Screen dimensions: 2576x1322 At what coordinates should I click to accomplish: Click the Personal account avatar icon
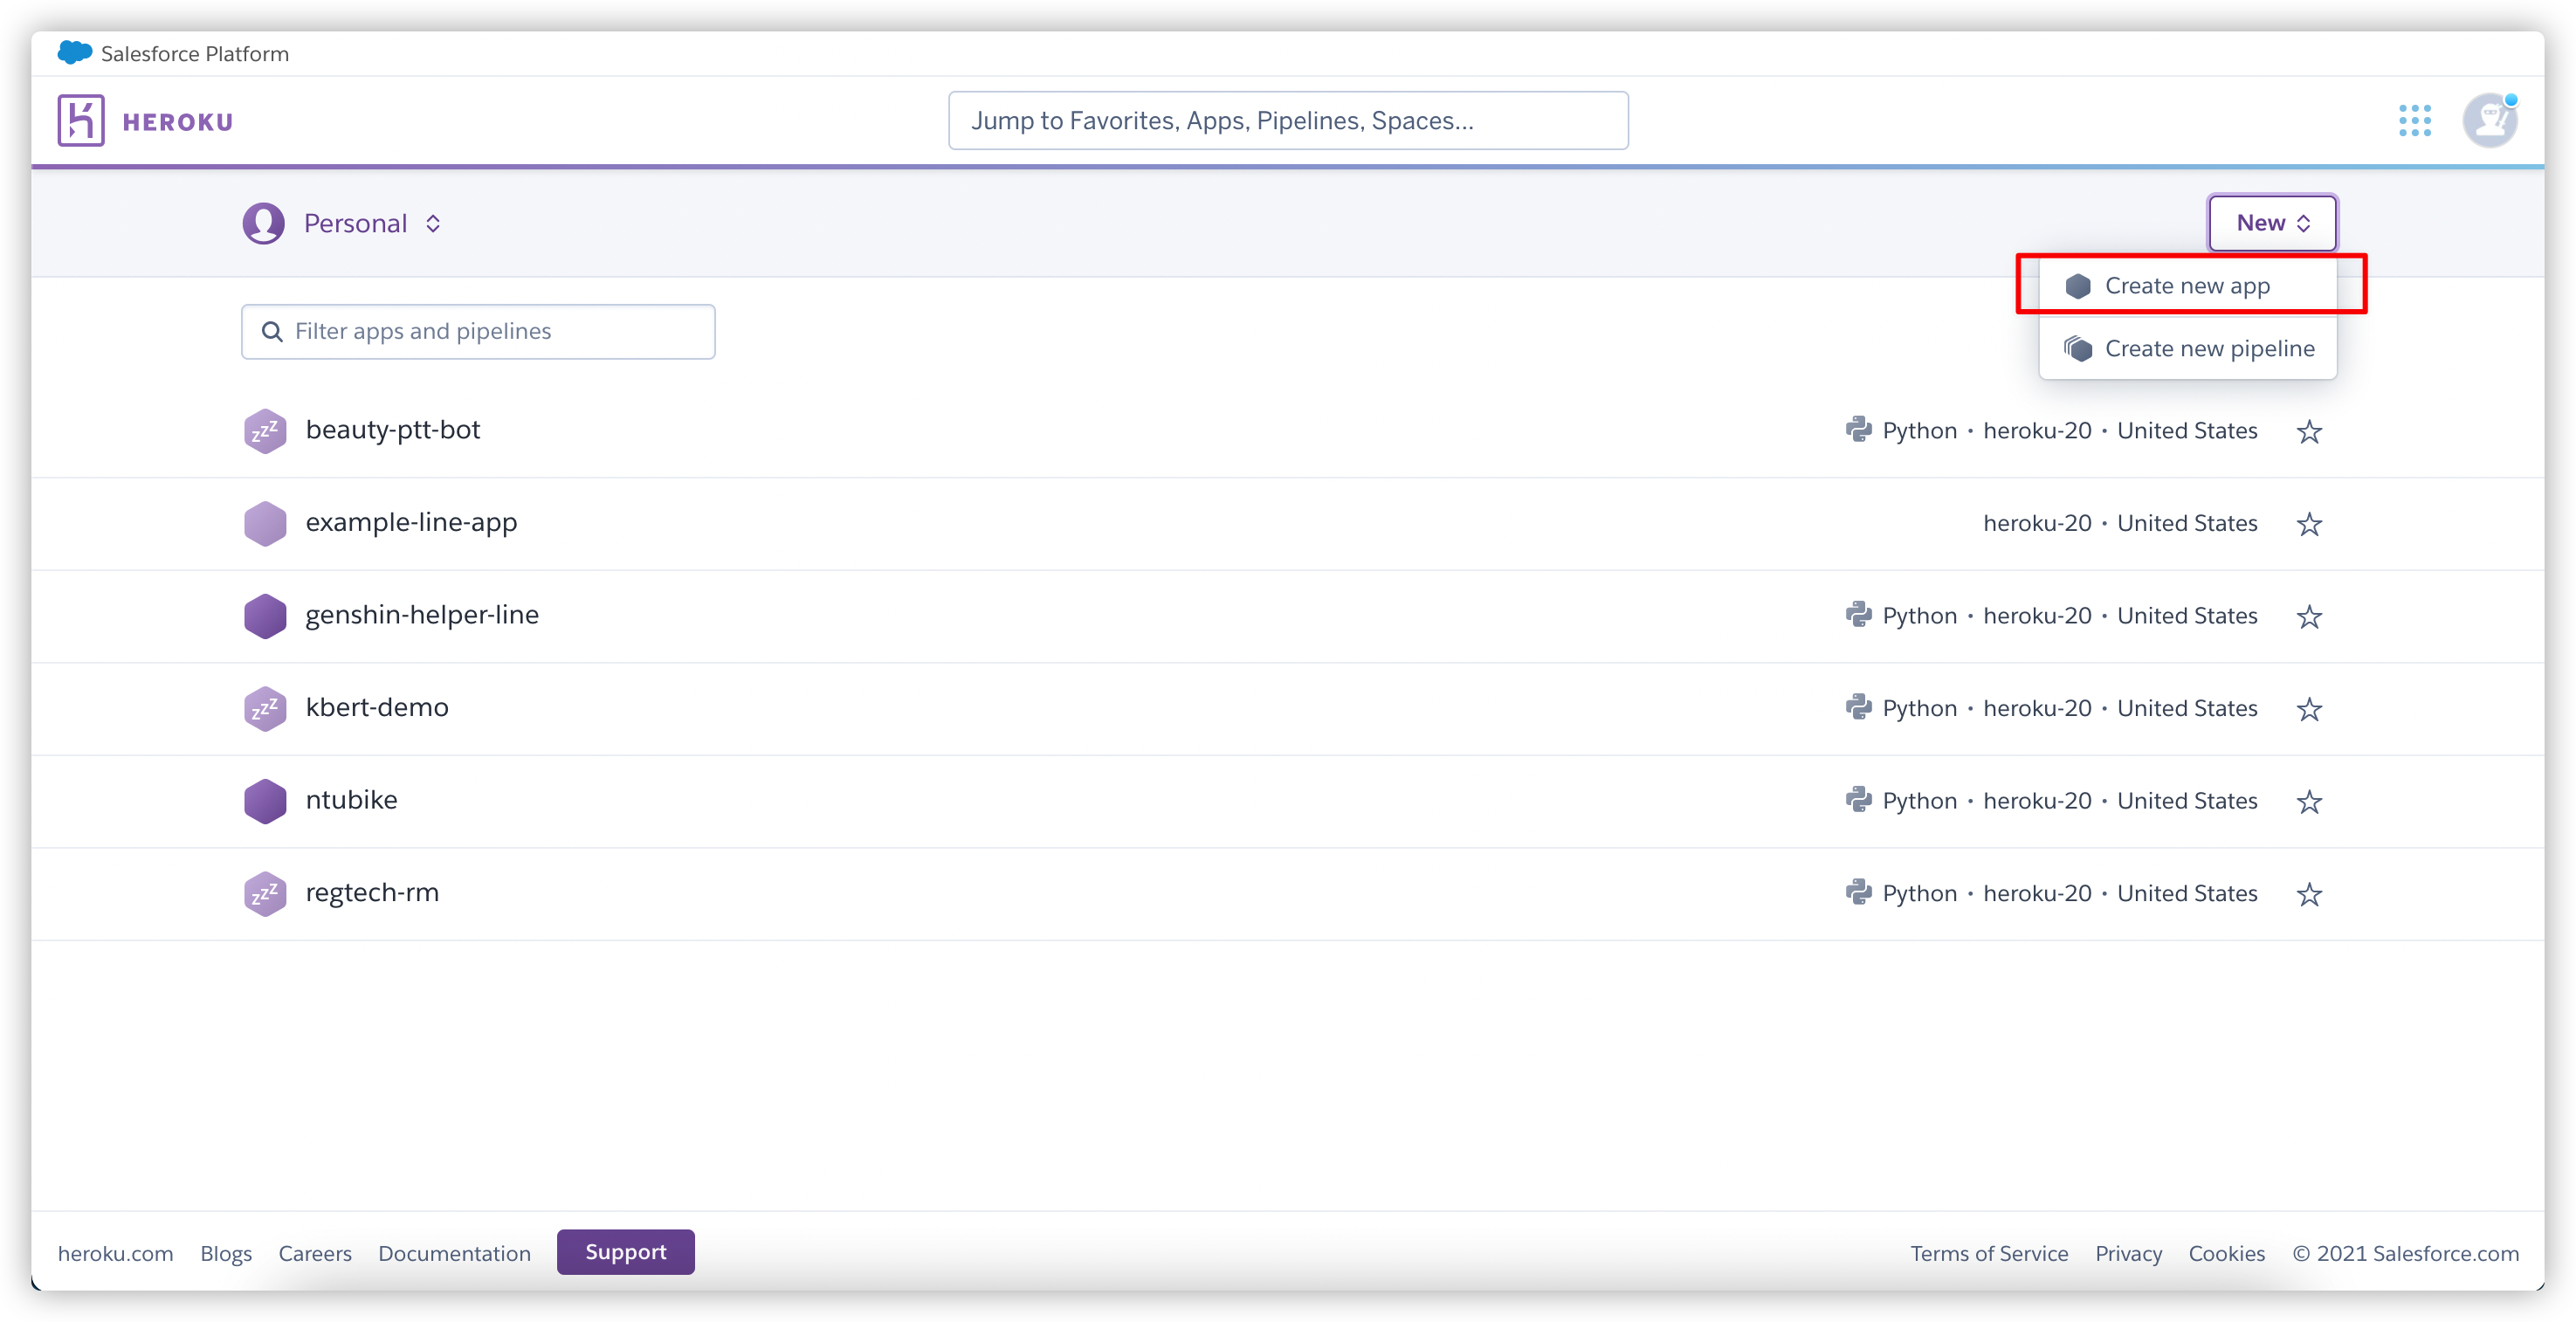click(x=264, y=223)
